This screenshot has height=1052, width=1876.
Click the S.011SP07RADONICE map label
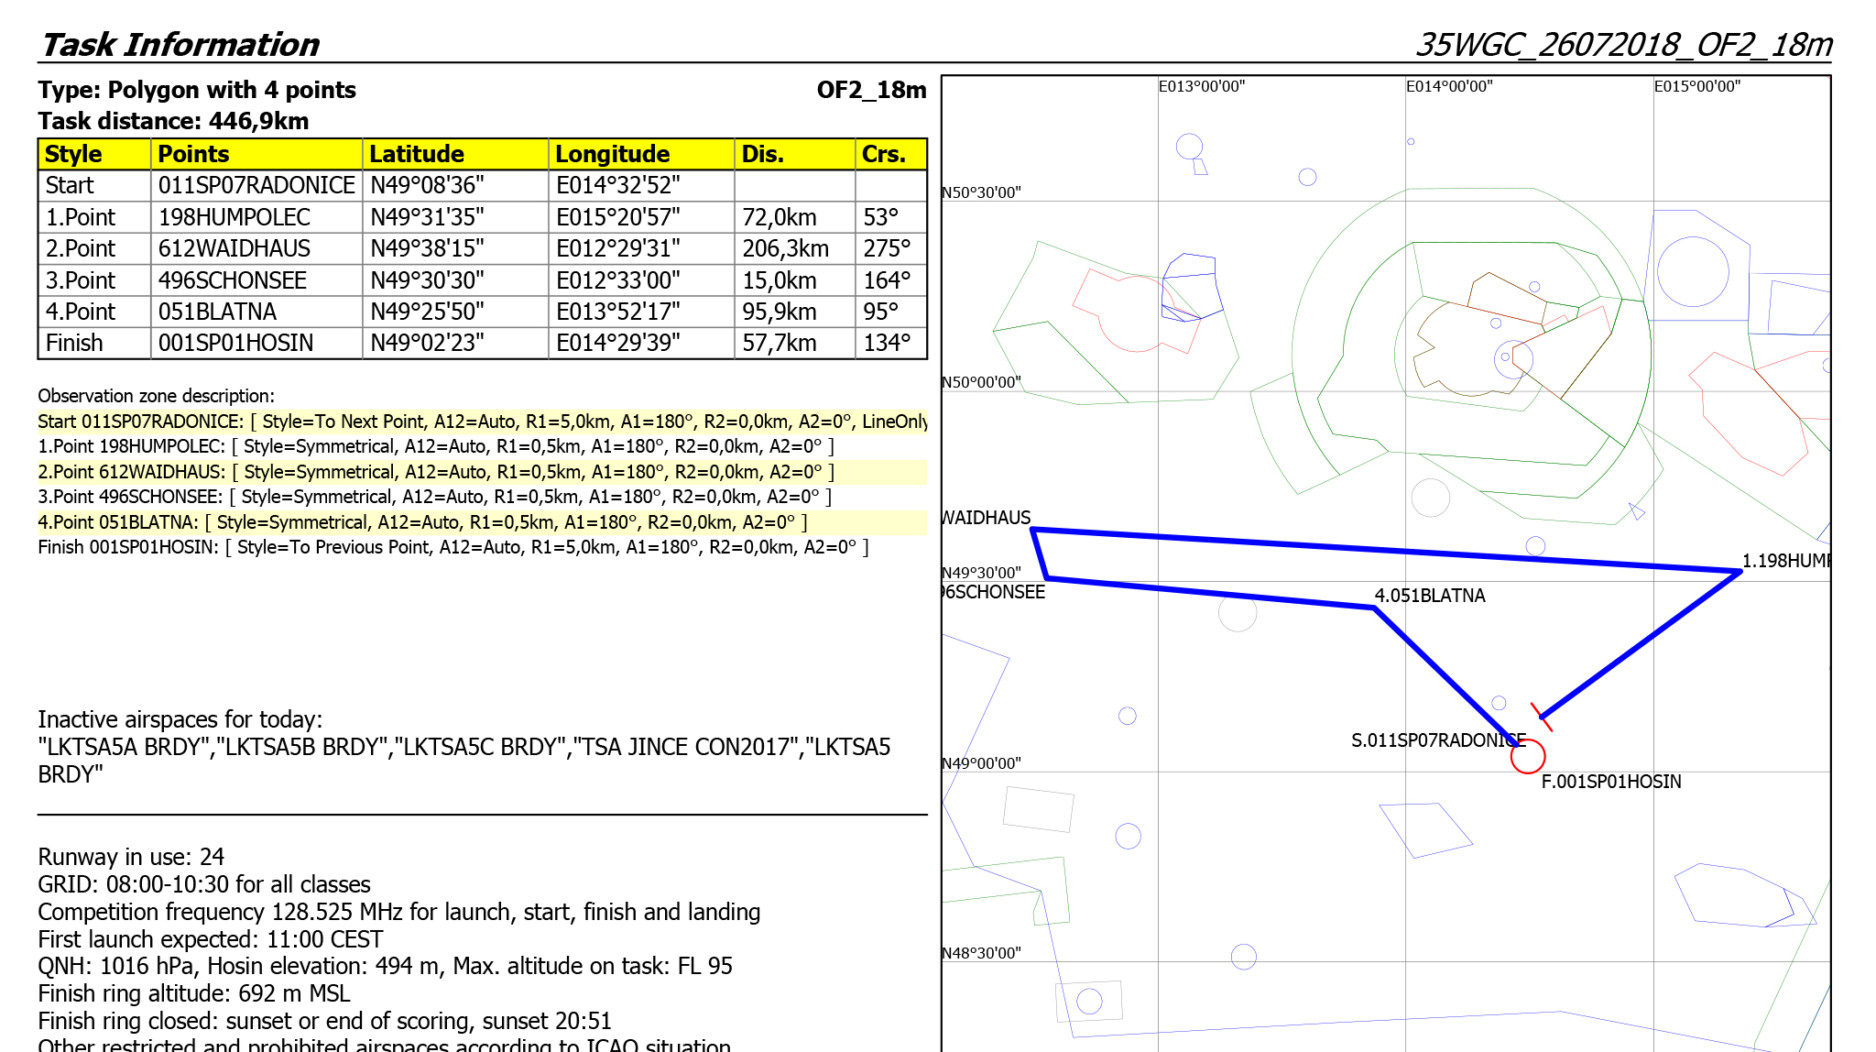1436,741
